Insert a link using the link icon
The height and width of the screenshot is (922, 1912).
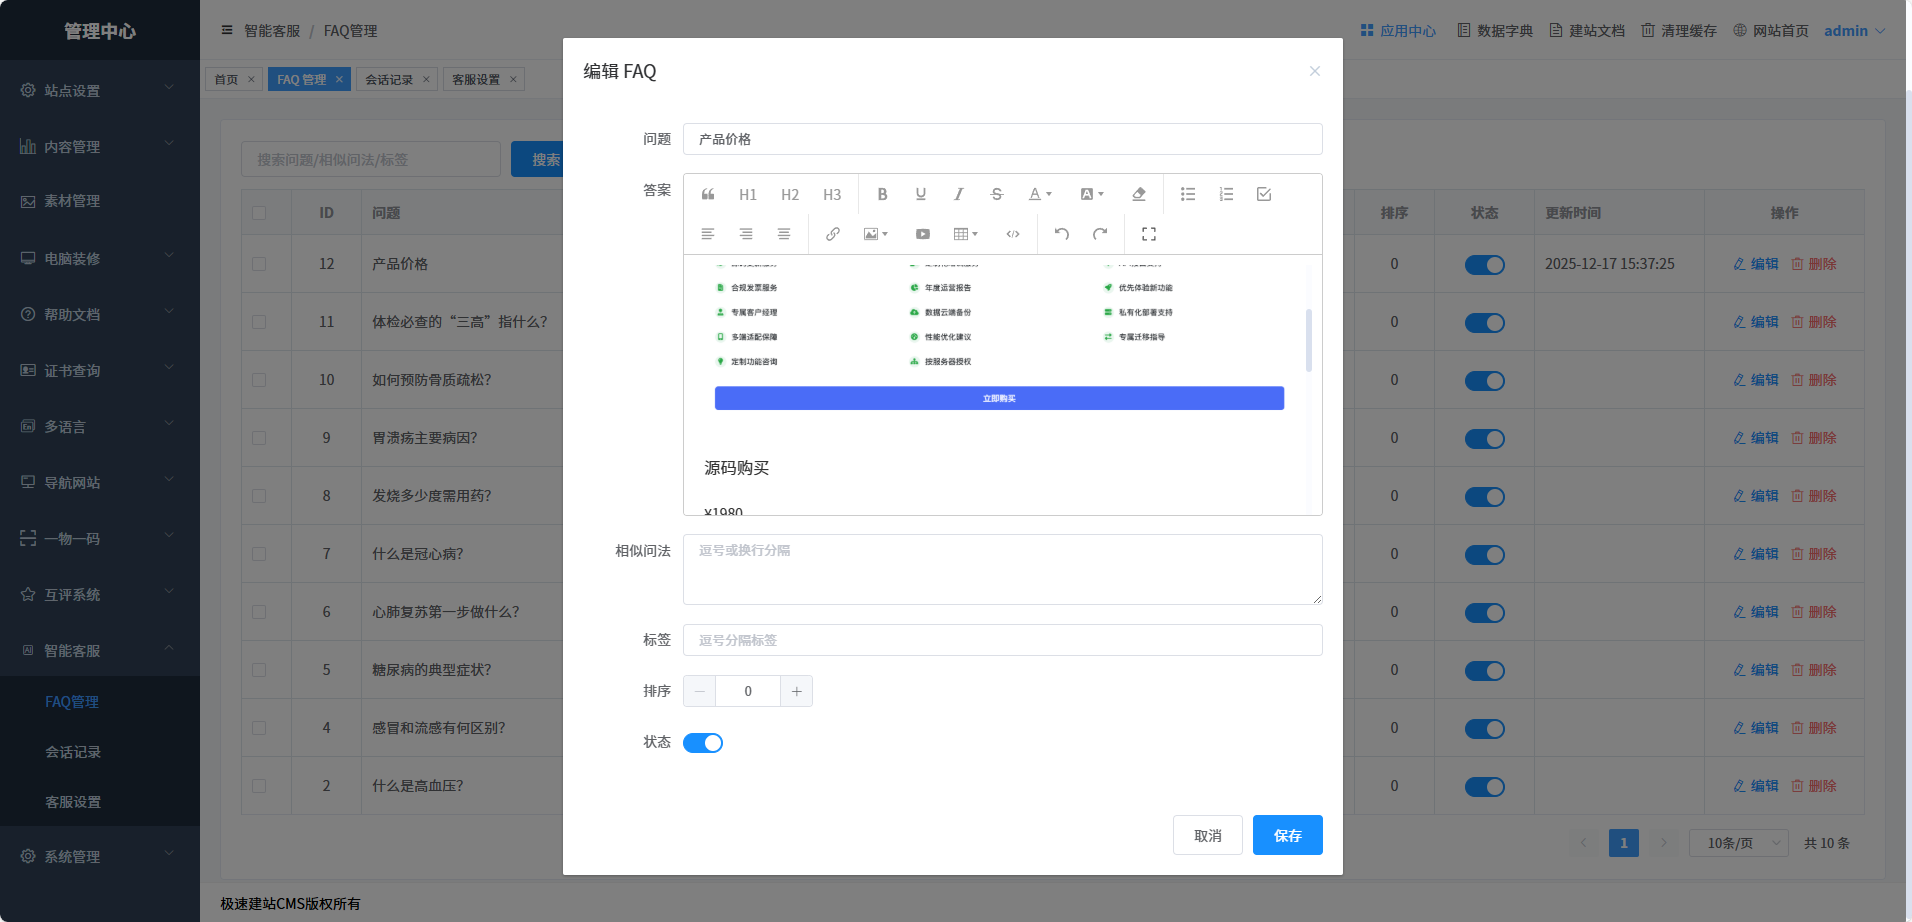coord(832,234)
